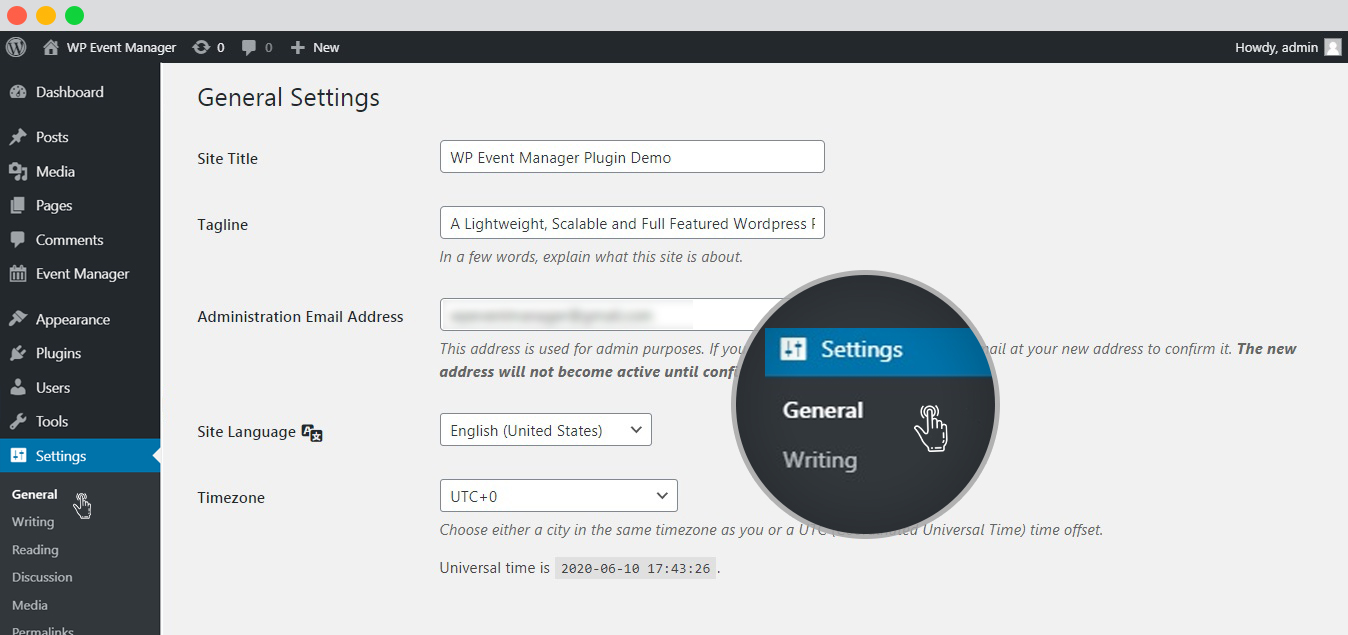Select the Writing settings submenu
The height and width of the screenshot is (635, 1348).
pos(33,522)
